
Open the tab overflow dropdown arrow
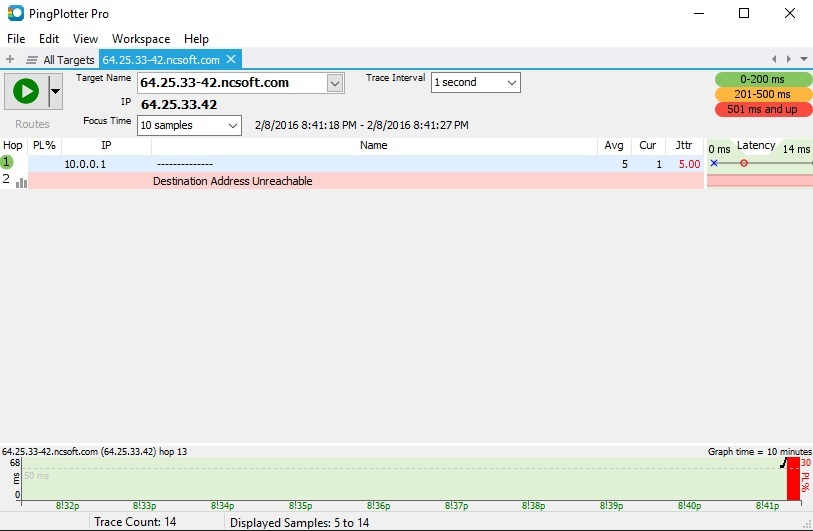click(804, 59)
